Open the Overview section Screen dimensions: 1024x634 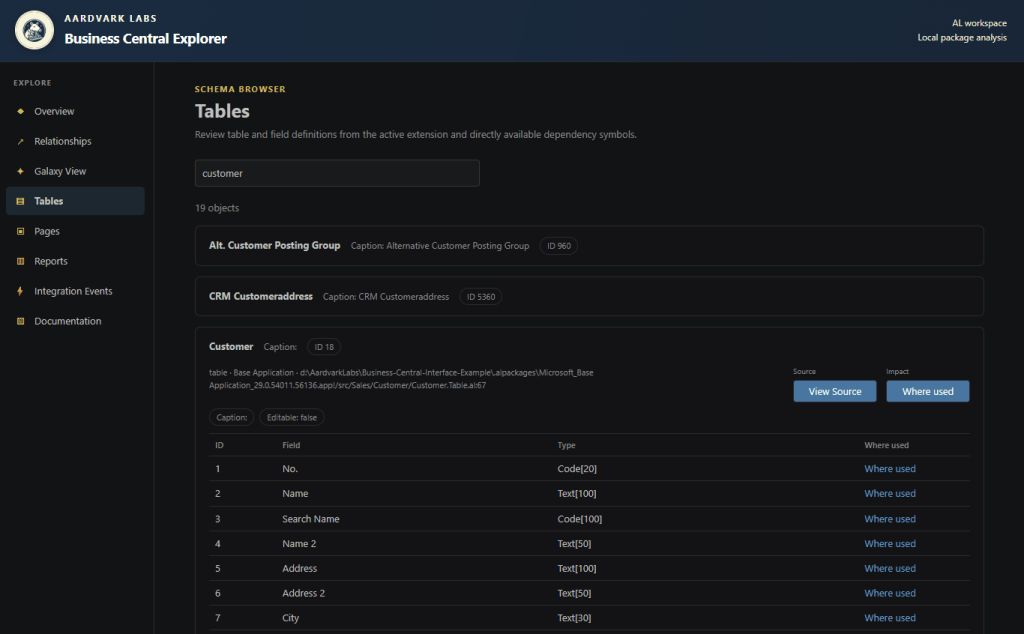coord(75,111)
